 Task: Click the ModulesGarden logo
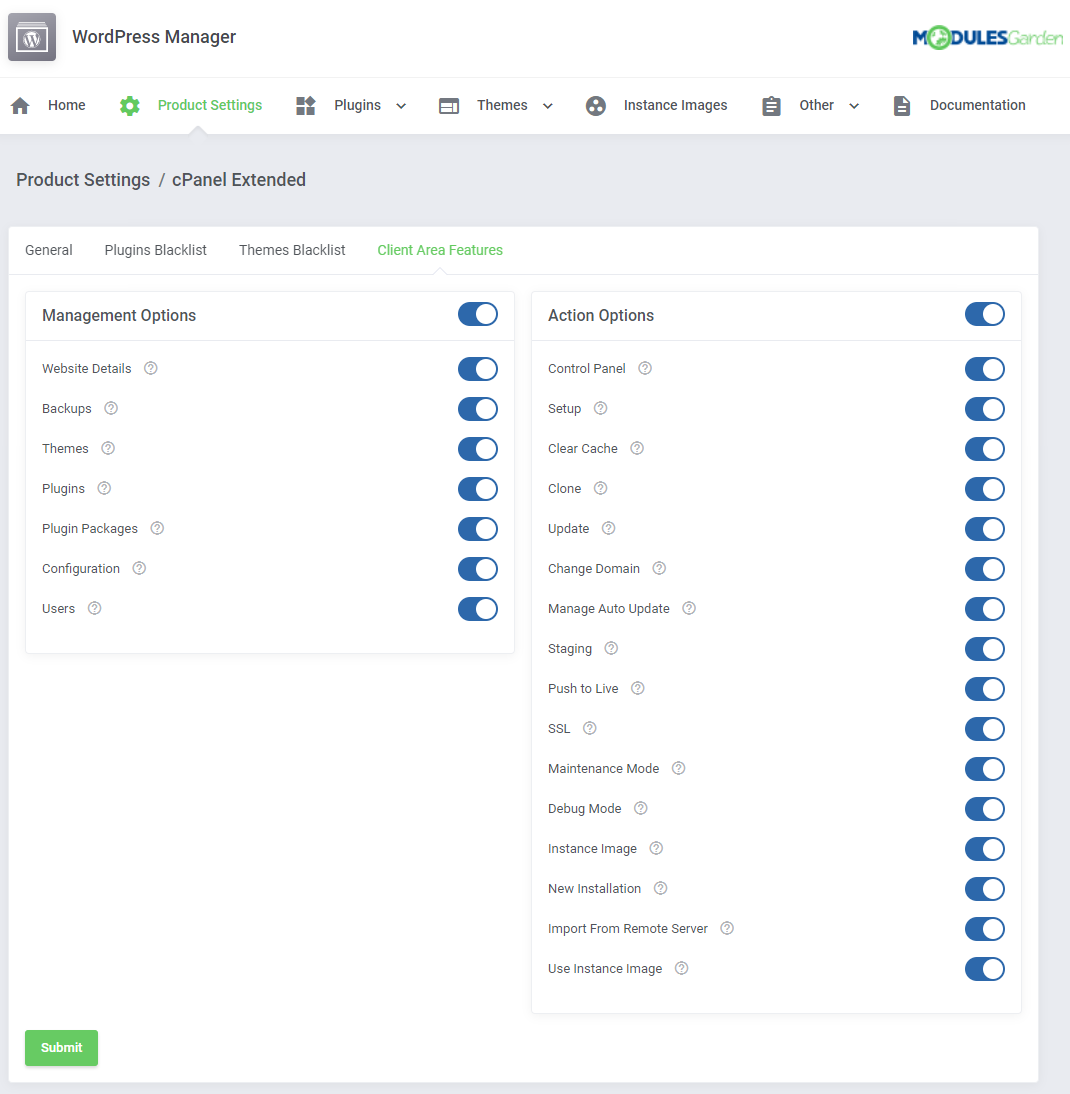pyautogui.click(x=988, y=38)
